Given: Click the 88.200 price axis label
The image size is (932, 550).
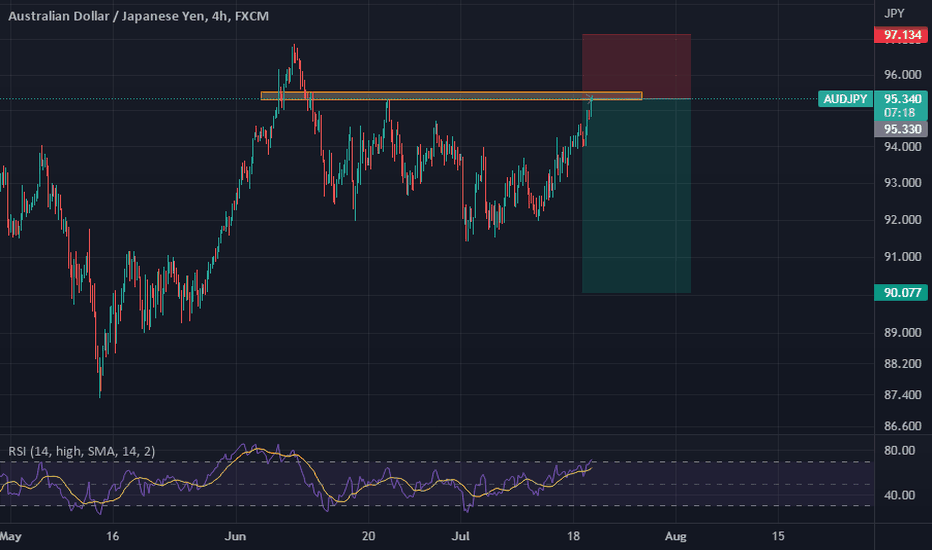Looking at the screenshot, I should pos(902,363).
